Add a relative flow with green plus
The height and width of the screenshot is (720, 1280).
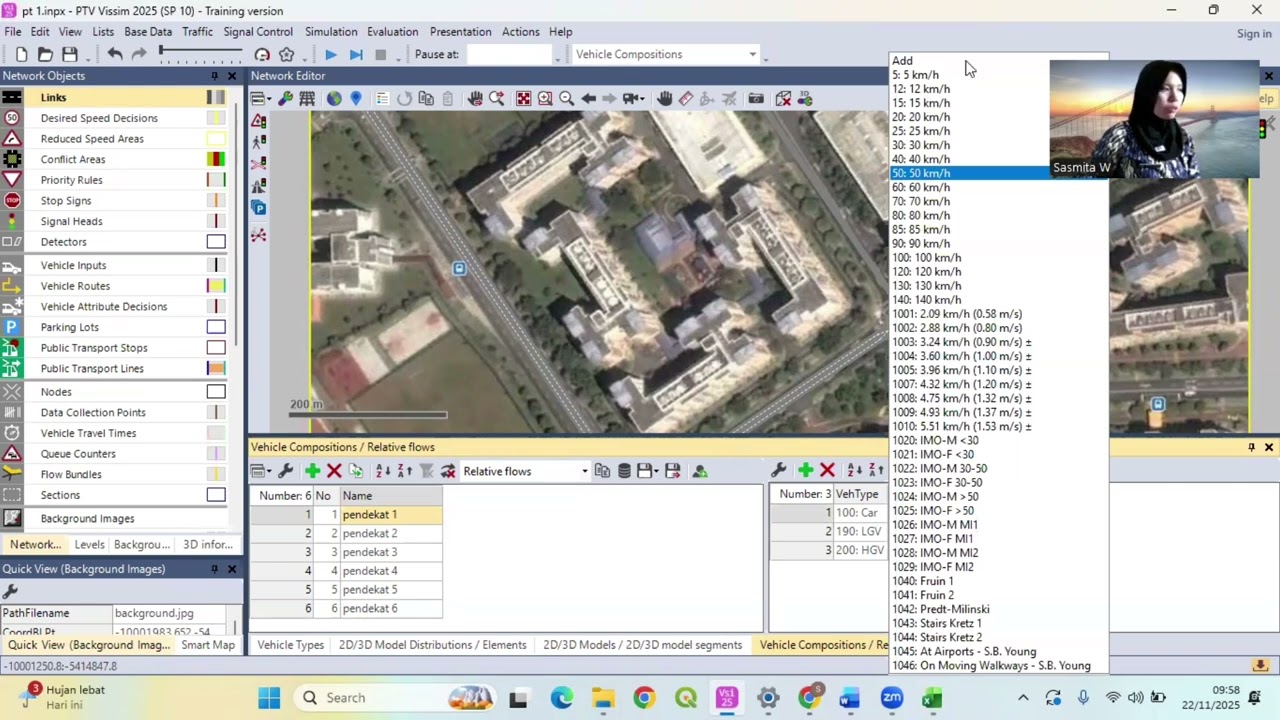[805, 470]
